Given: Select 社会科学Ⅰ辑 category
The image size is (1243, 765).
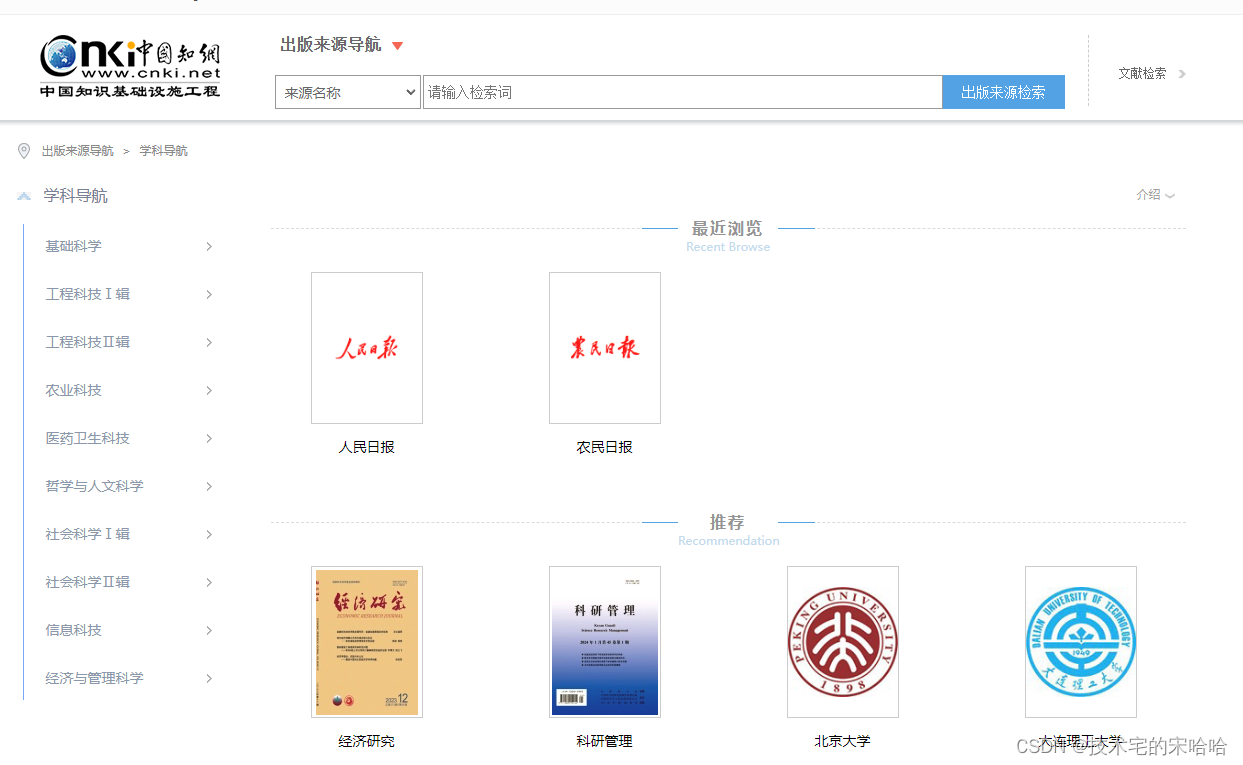Looking at the screenshot, I should point(87,534).
